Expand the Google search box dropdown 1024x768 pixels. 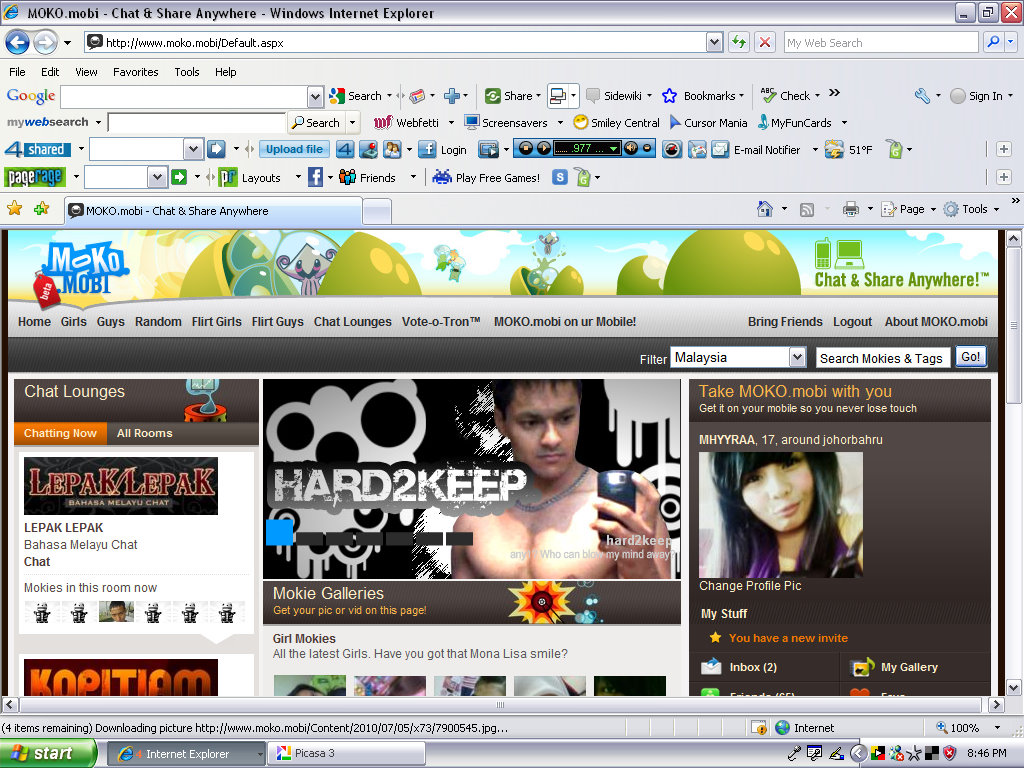315,97
